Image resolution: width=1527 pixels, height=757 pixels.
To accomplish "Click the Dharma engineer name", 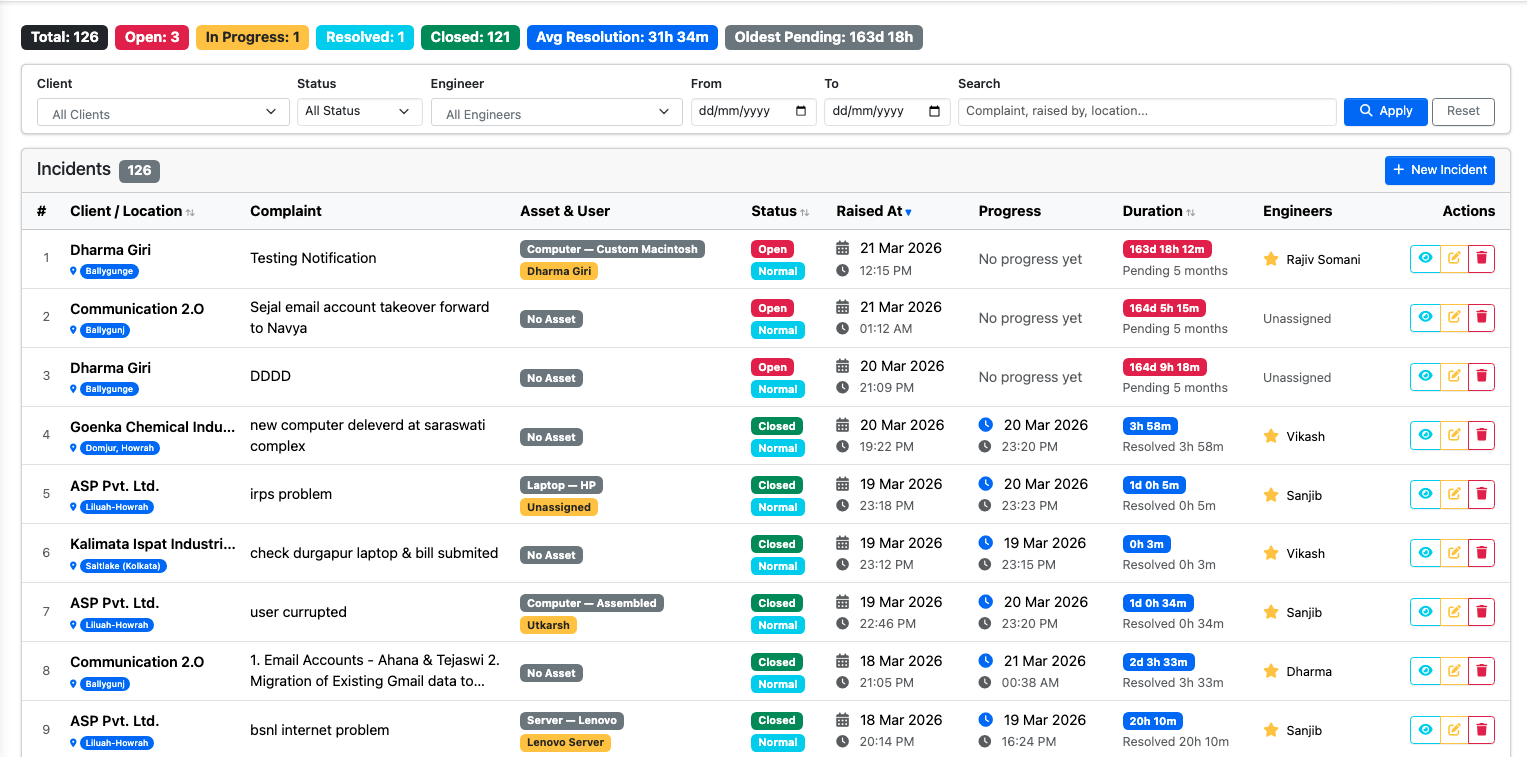I will (x=1309, y=672).
